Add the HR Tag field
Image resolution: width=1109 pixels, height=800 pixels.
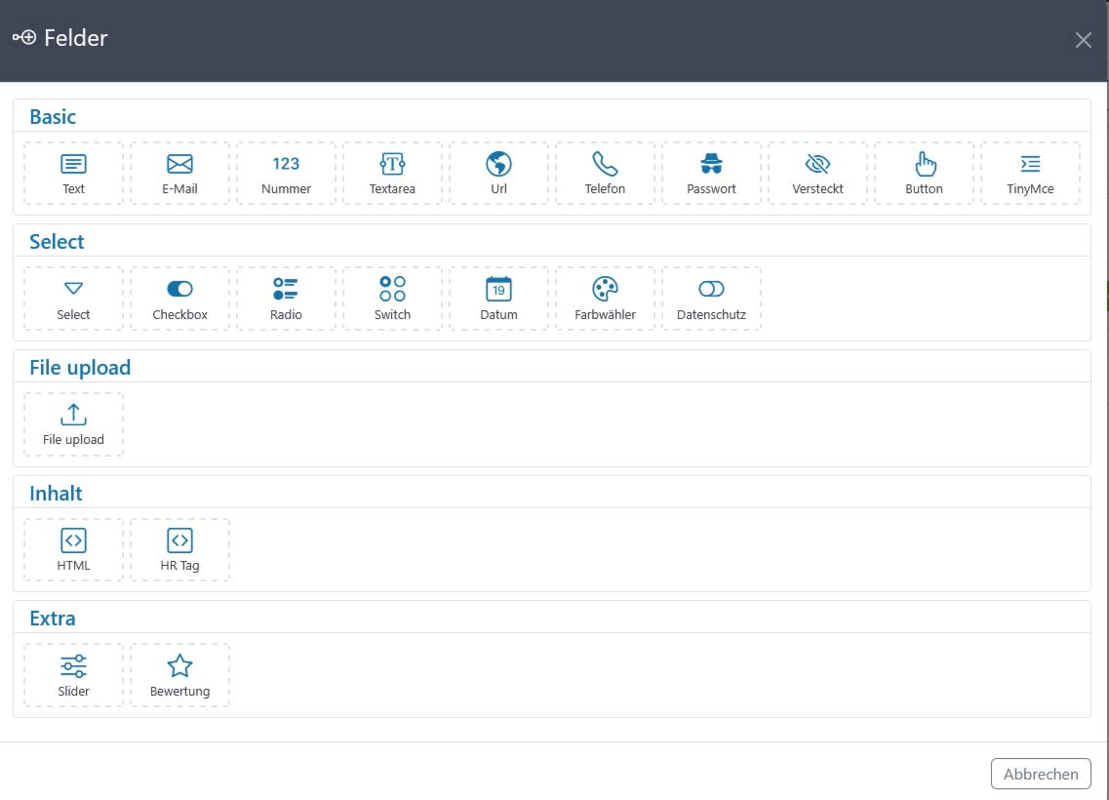coord(180,550)
